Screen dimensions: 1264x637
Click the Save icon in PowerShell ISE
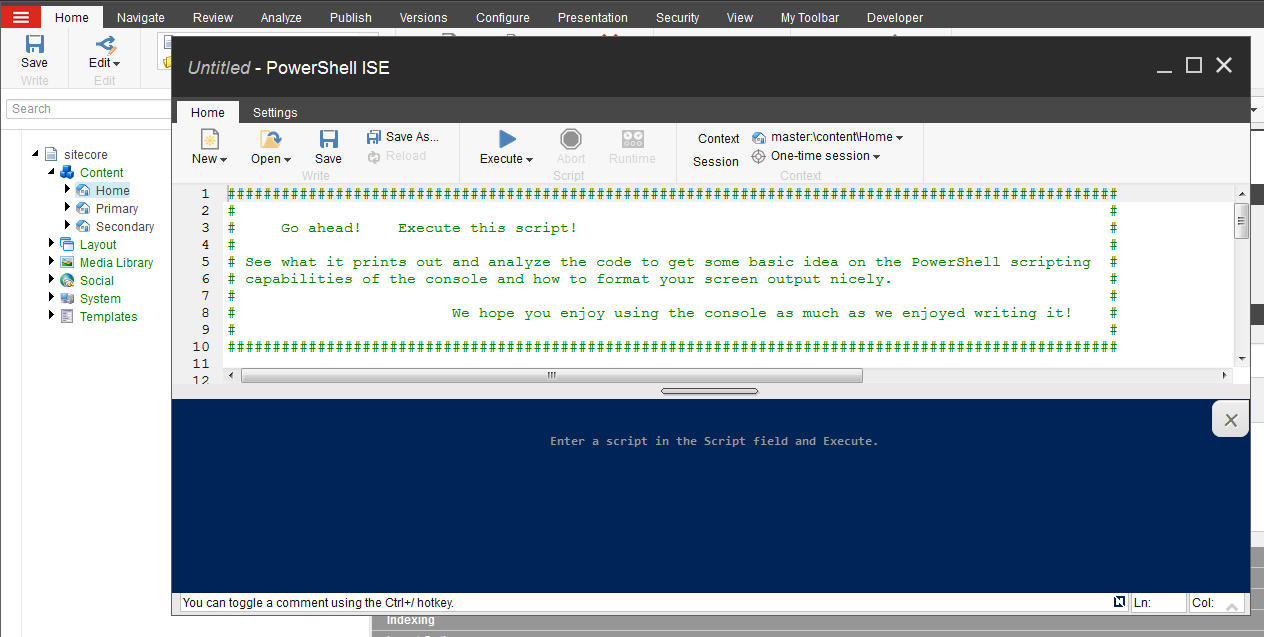pyautogui.click(x=328, y=140)
